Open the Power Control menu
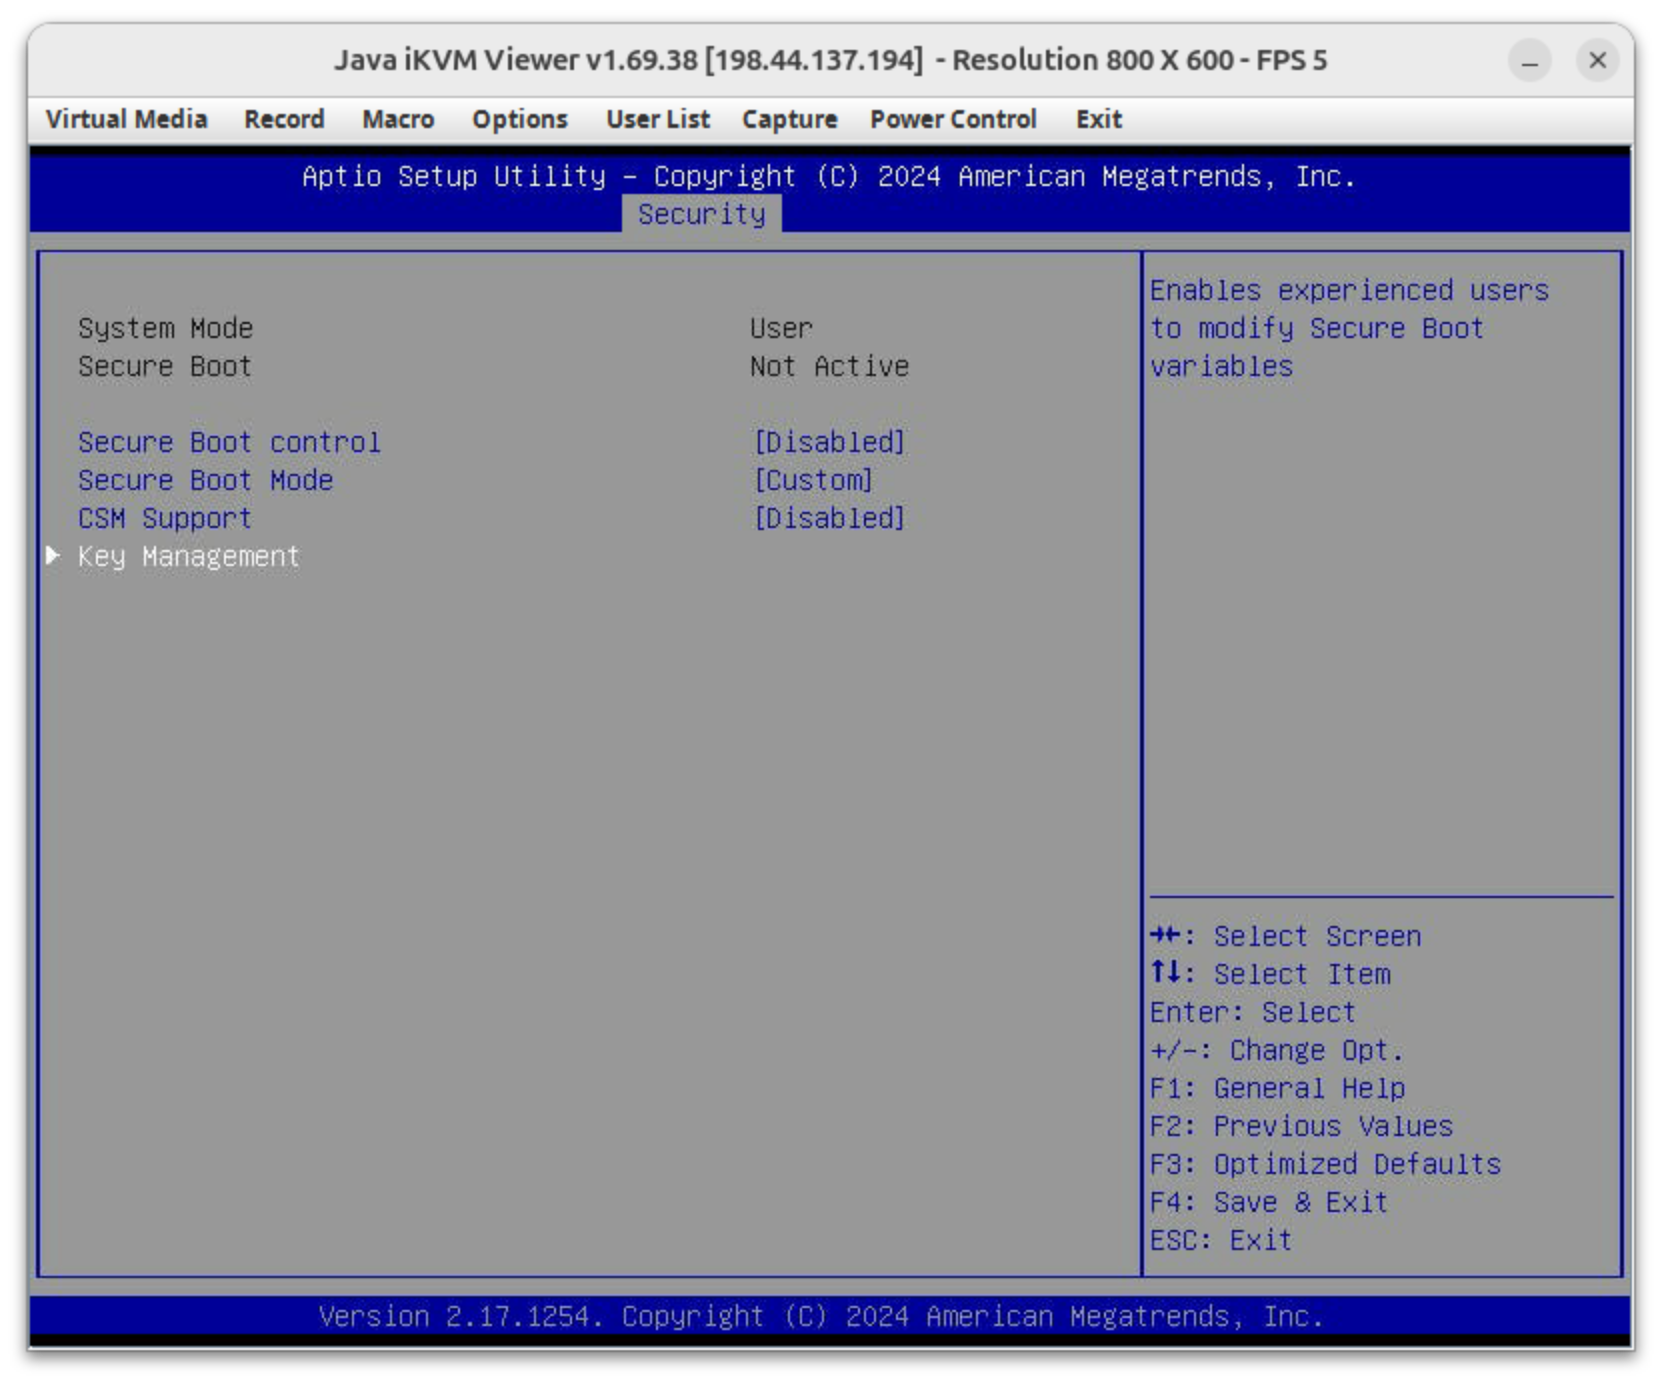This screenshot has width=1662, height=1384. [952, 119]
